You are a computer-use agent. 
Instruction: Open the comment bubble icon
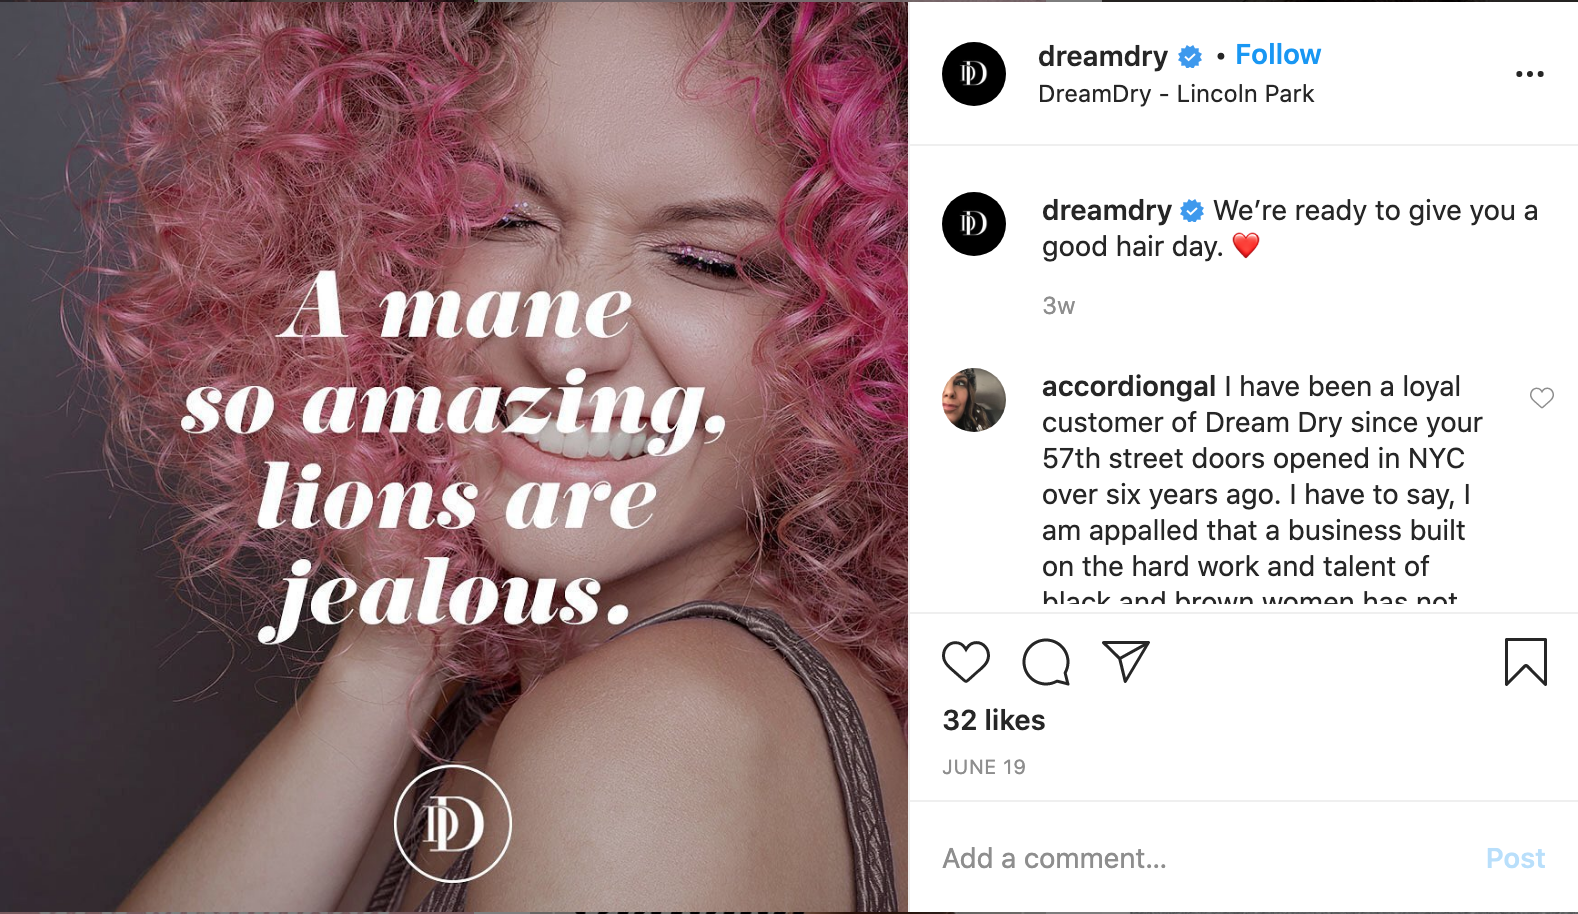1046,662
